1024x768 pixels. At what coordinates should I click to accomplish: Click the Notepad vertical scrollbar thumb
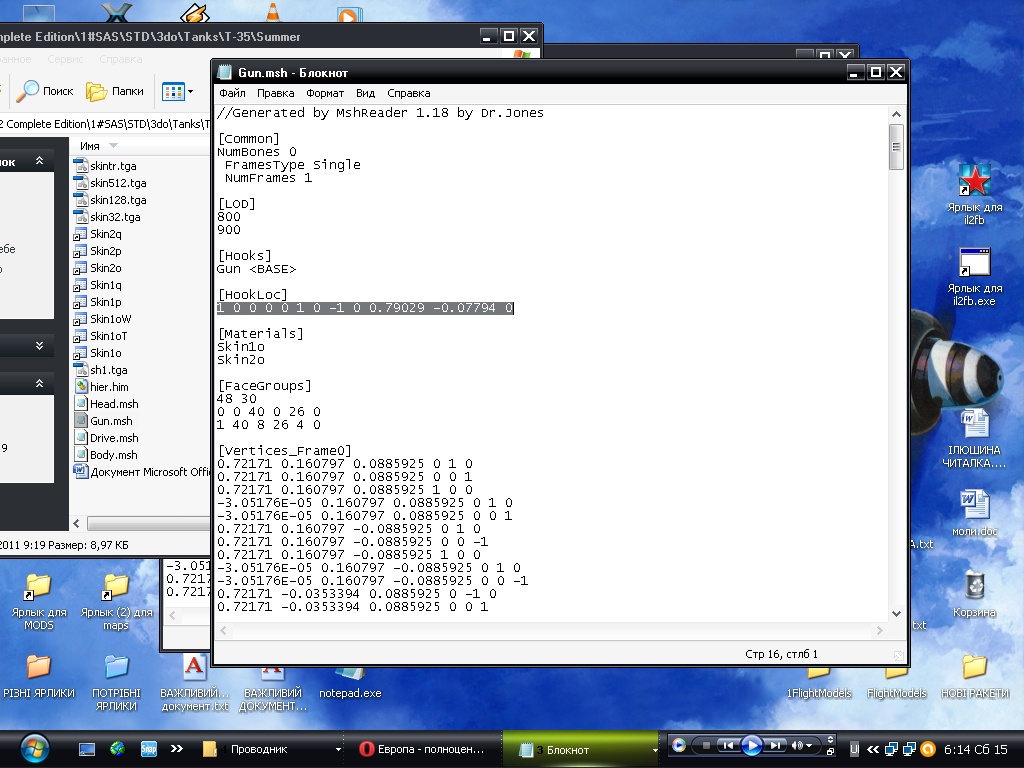tap(896, 146)
